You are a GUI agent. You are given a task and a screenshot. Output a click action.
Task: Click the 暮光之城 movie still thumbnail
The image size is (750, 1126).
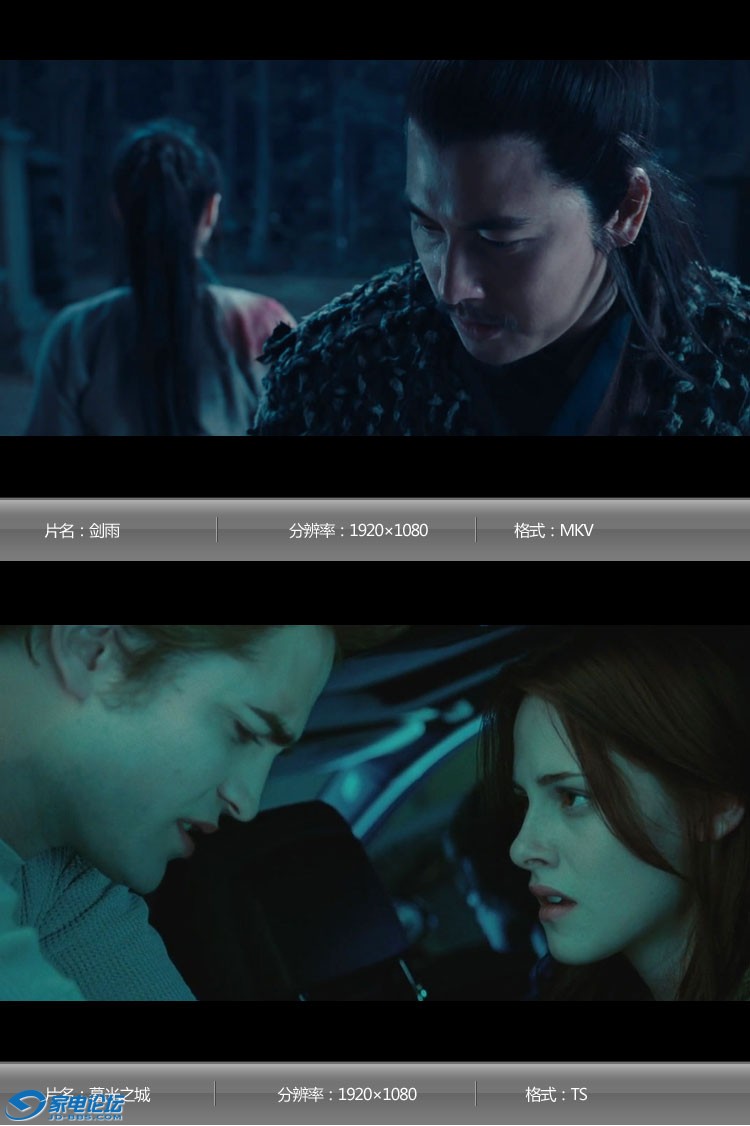(375, 812)
